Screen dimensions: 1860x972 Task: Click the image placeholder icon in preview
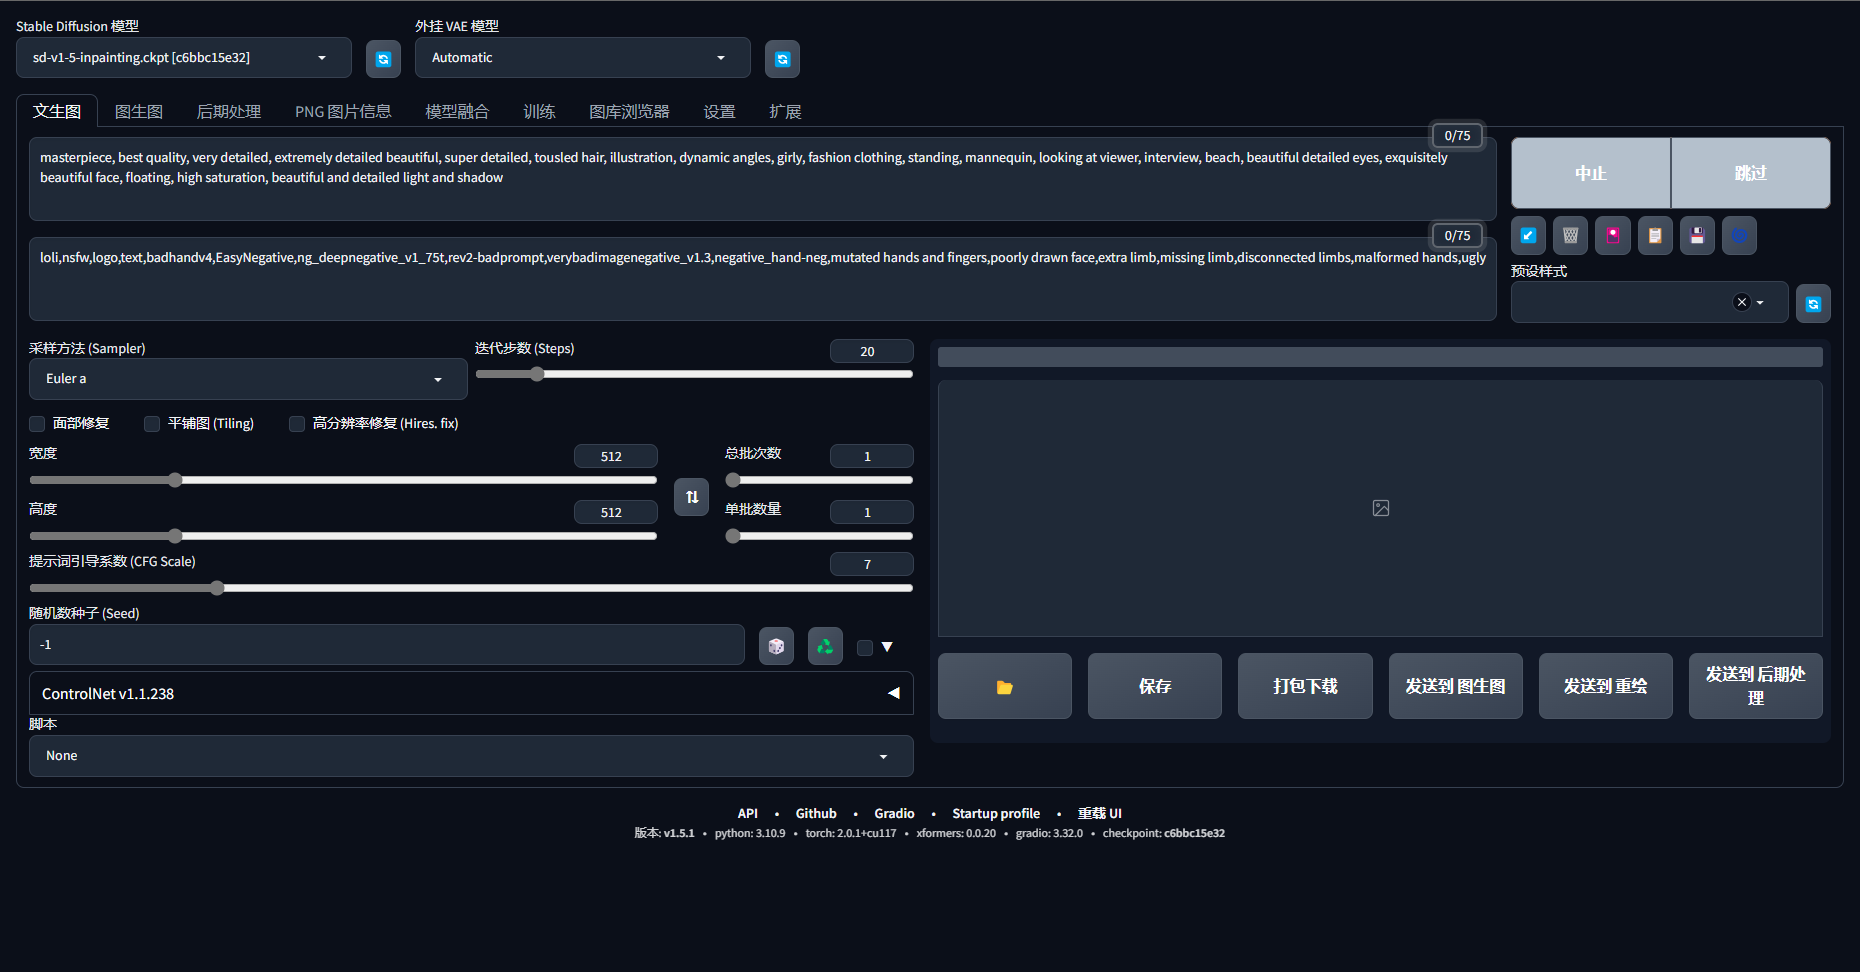1380,508
